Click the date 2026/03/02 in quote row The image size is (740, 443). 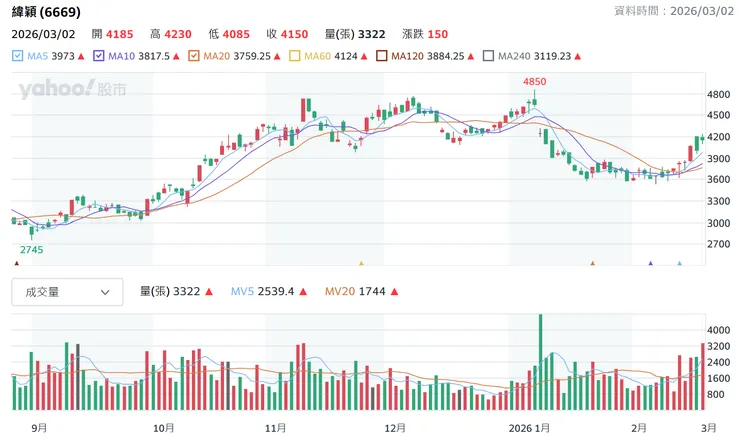43,34
